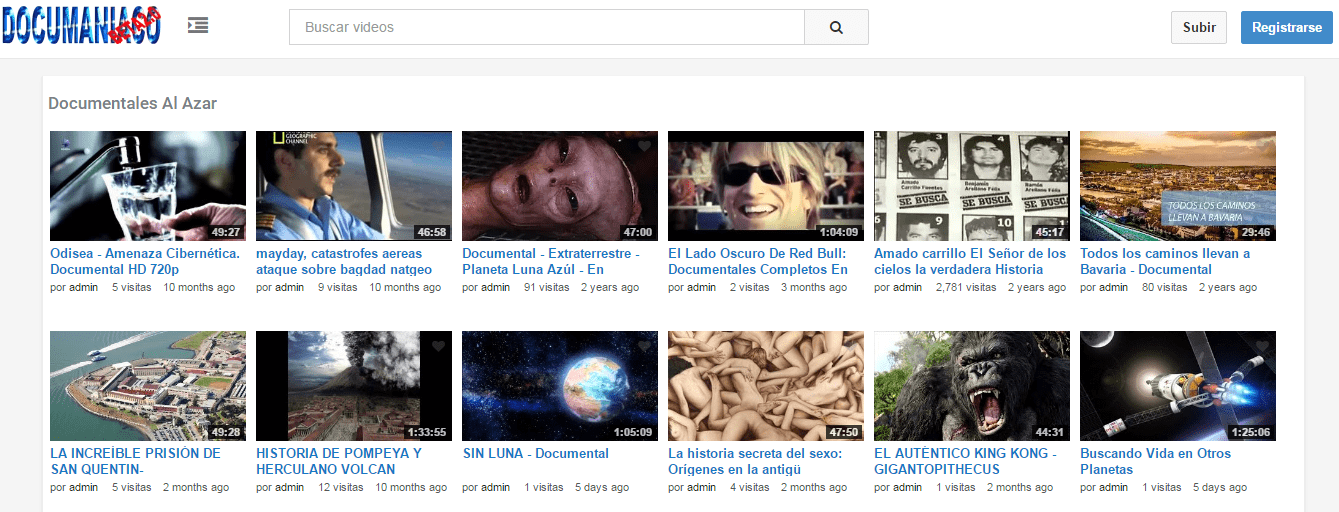Viewport: 1339px width, 512px height.
Task: Open 'LA INCREÍBLE PRISIÓN DE SAN QUENTIN' link
Action: (x=135, y=461)
